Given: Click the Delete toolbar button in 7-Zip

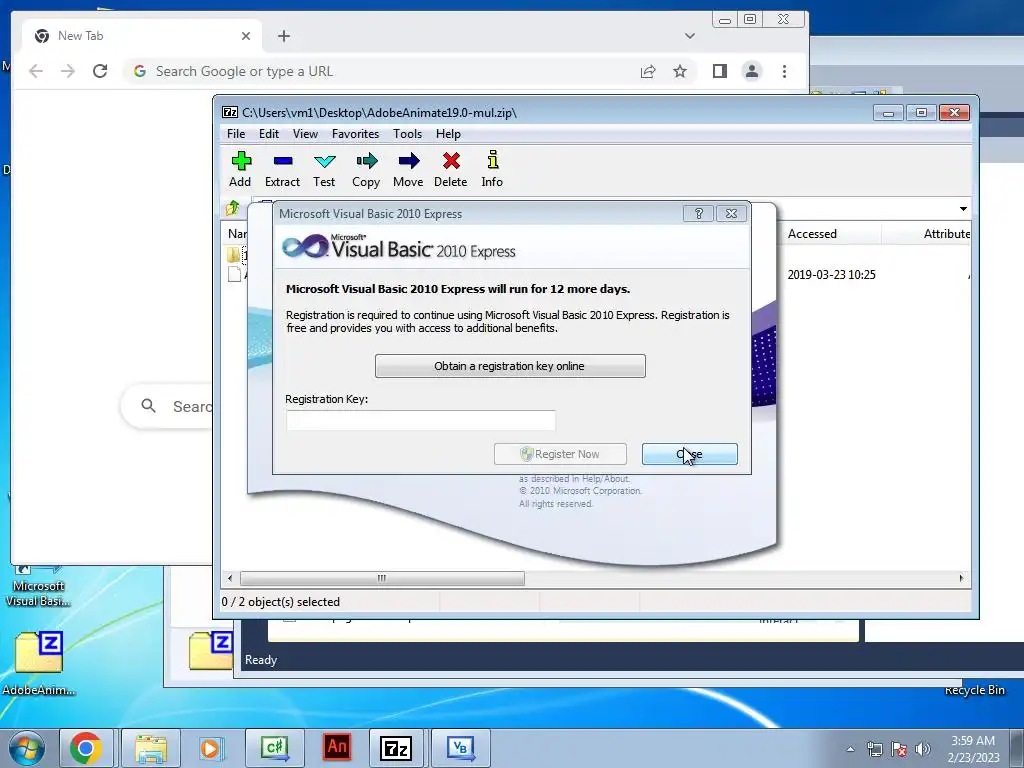Looking at the screenshot, I should click(451, 169).
